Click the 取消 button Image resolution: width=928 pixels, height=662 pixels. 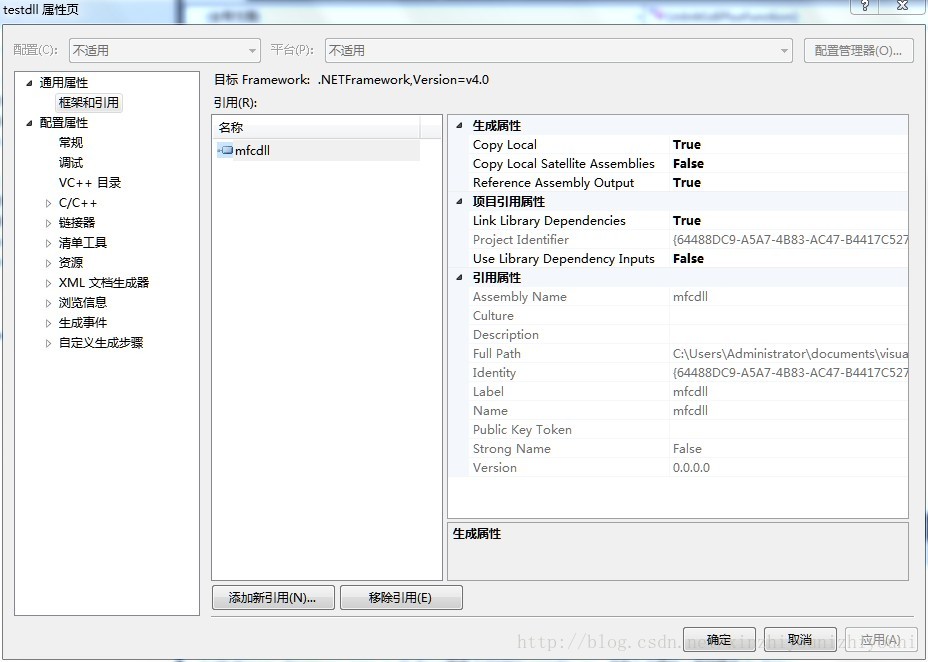point(800,640)
